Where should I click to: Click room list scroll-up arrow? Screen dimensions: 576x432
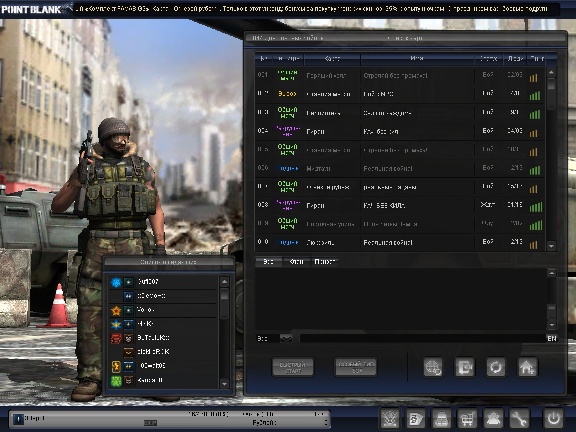551,73
